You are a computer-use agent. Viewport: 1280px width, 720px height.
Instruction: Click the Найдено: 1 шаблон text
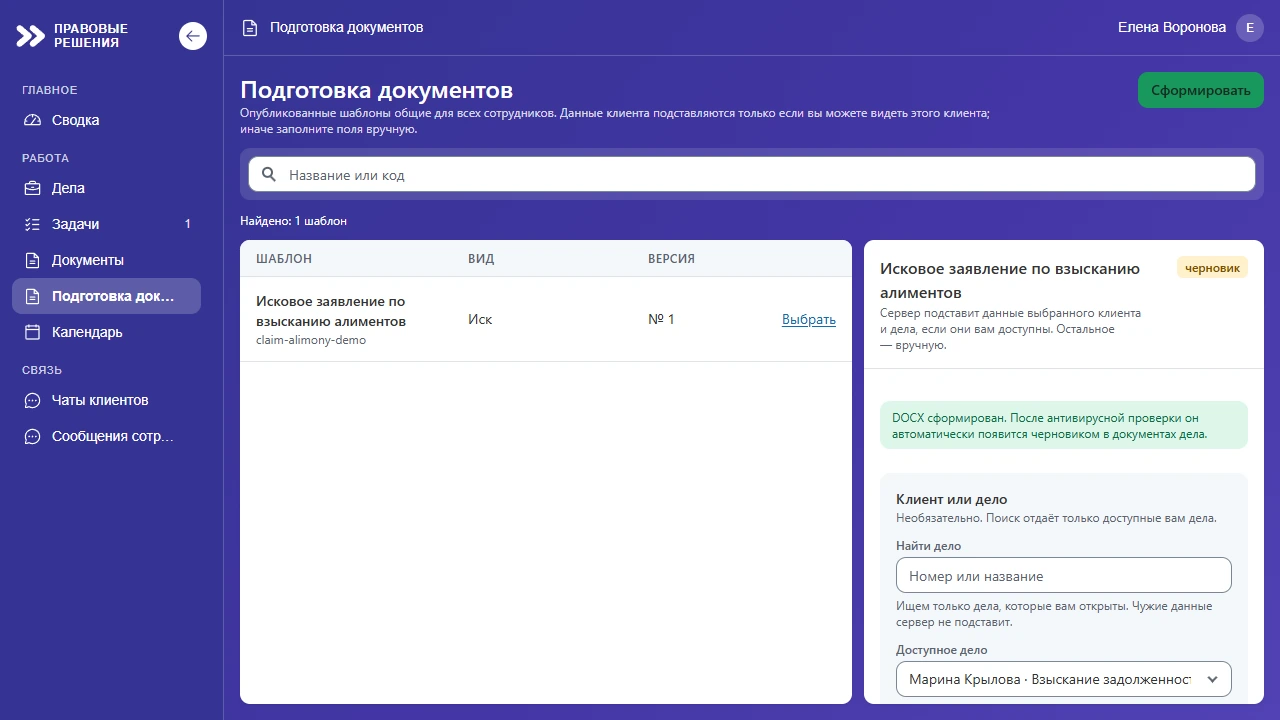tap(293, 221)
